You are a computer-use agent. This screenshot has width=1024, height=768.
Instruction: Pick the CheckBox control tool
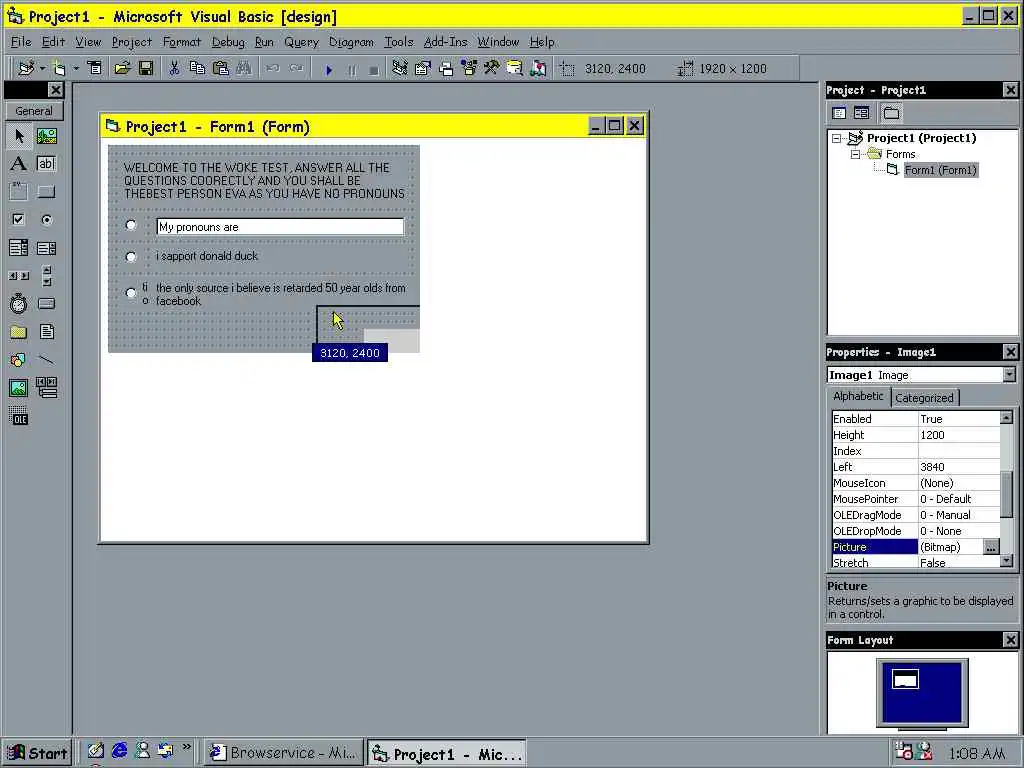[x=19, y=219]
